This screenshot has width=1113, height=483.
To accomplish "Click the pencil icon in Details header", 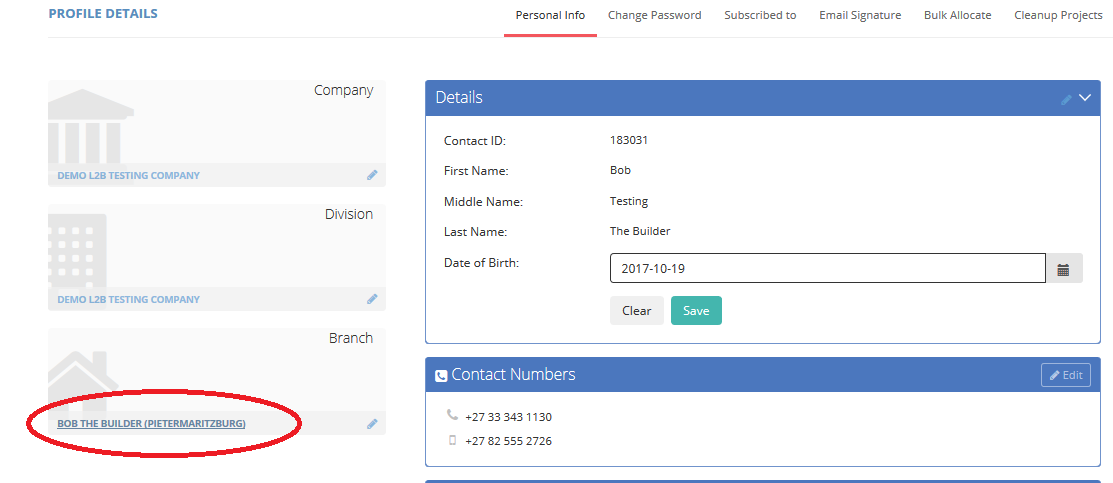I will point(1066,99).
